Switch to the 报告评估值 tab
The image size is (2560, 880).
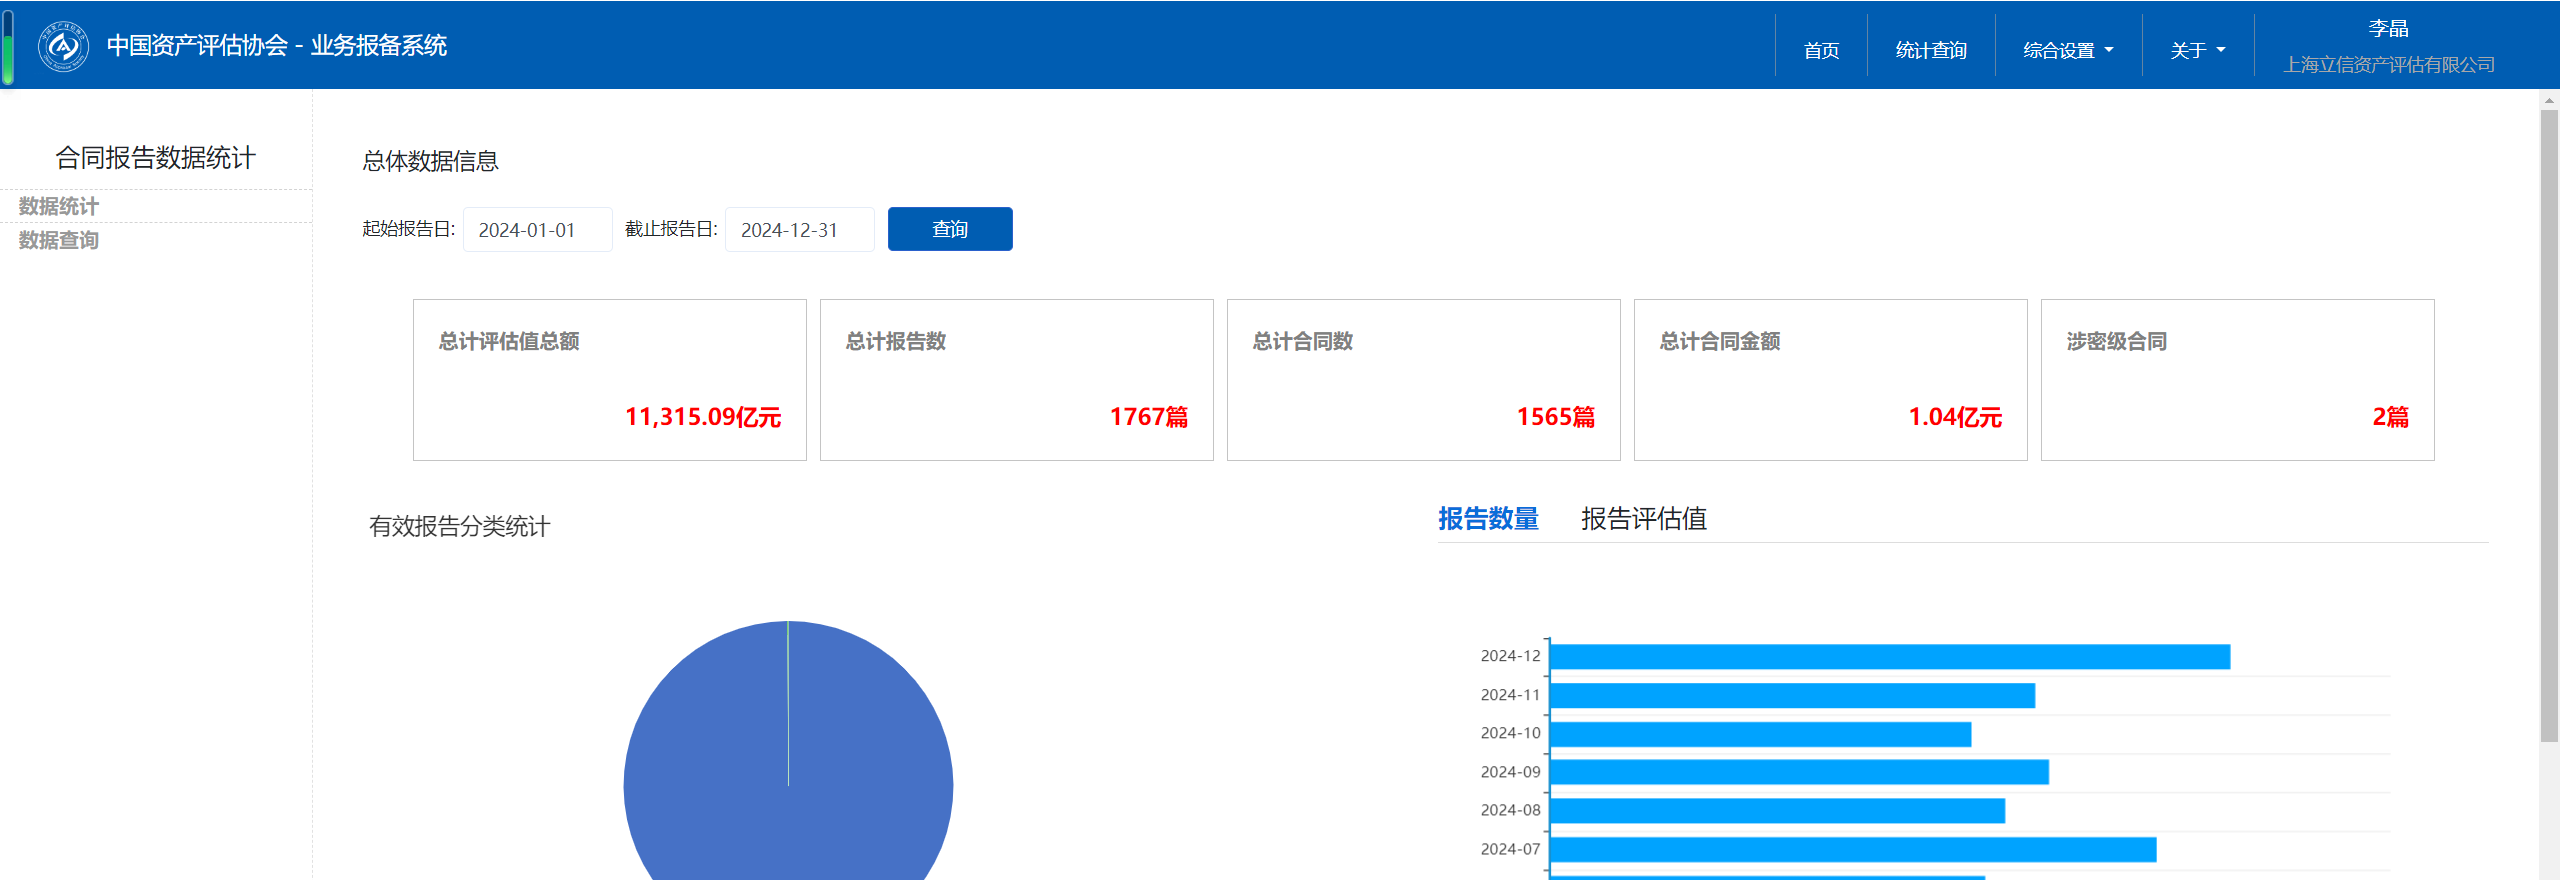[x=1643, y=519]
